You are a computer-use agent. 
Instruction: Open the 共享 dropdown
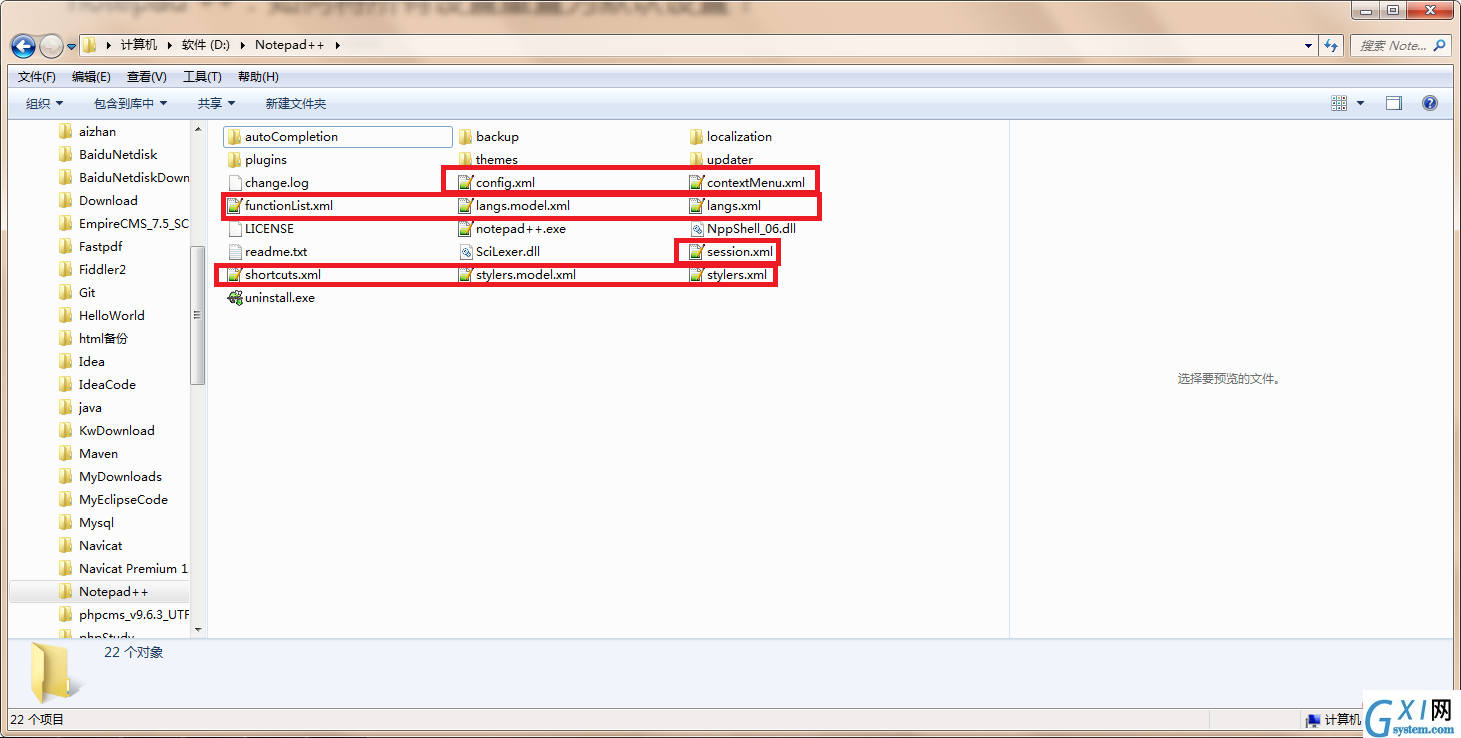click(x=216, y=103)
